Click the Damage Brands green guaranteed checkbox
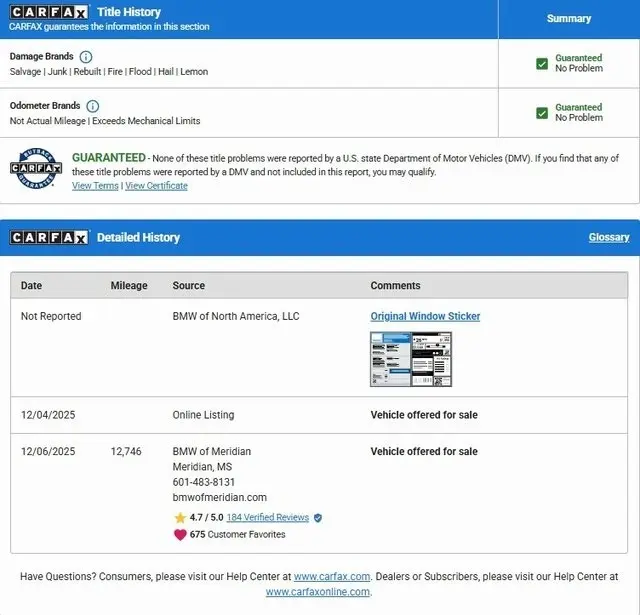Image resolution: width=640 pixels, height=615 pixels. coord(542,63)
